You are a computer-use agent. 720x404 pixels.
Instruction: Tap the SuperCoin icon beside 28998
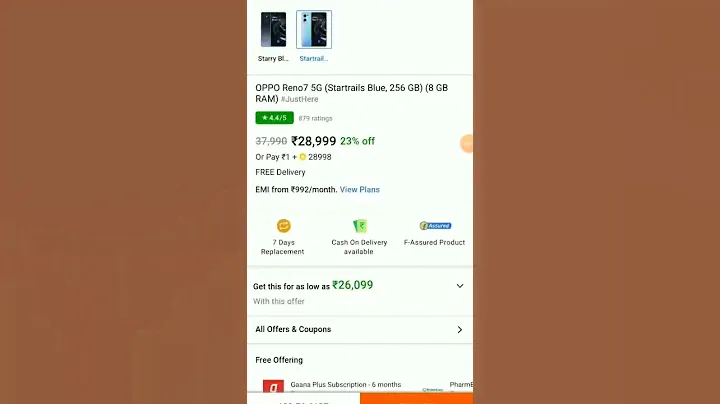coord(303,157)
